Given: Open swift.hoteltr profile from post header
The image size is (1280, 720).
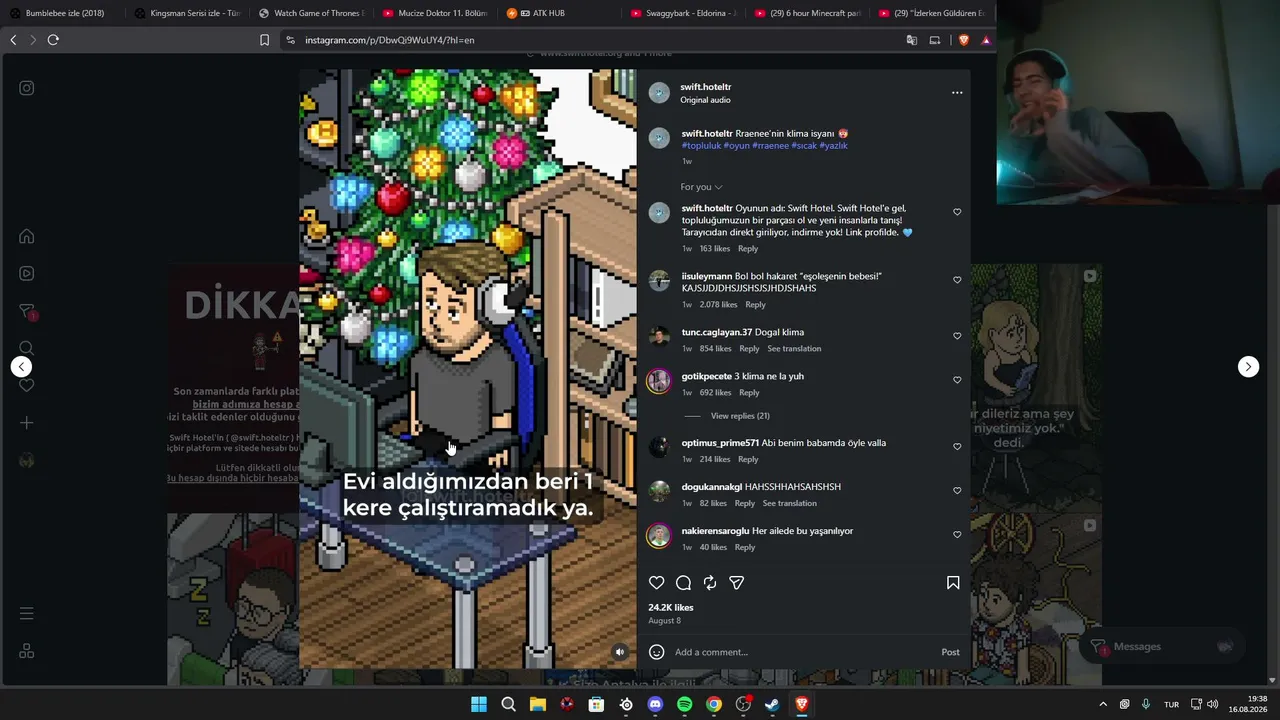Looking at the screenshot, I should click(x=706, y=87).
